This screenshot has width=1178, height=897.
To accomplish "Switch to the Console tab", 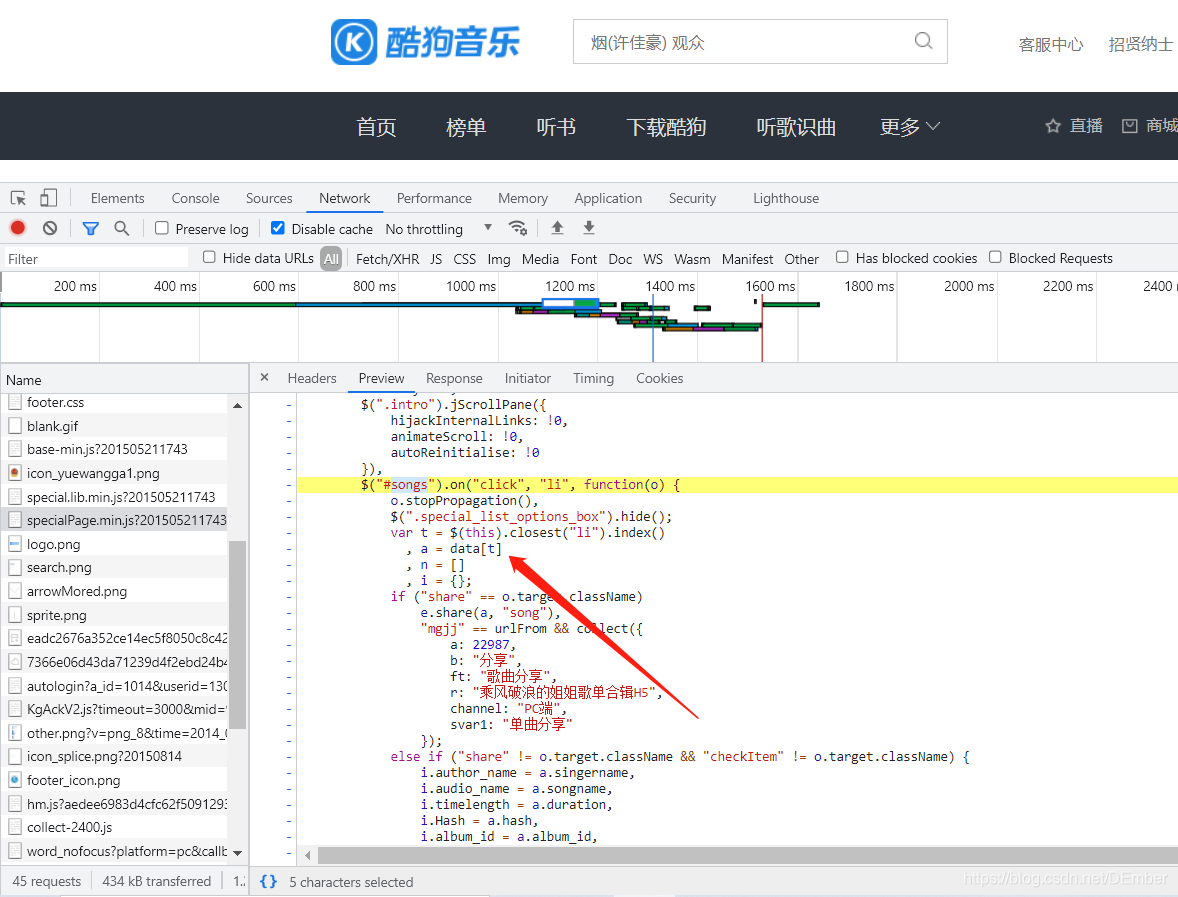I will pos(195,198).
